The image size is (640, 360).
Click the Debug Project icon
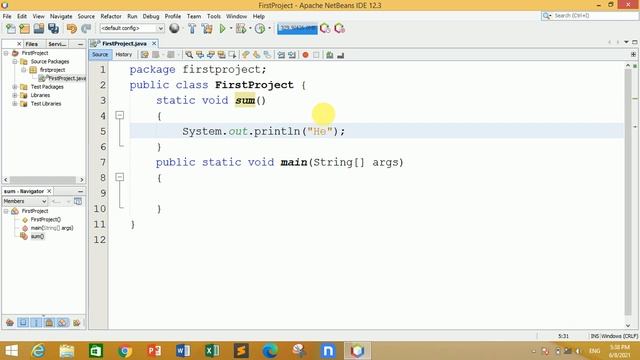click(x=241, y=29)
